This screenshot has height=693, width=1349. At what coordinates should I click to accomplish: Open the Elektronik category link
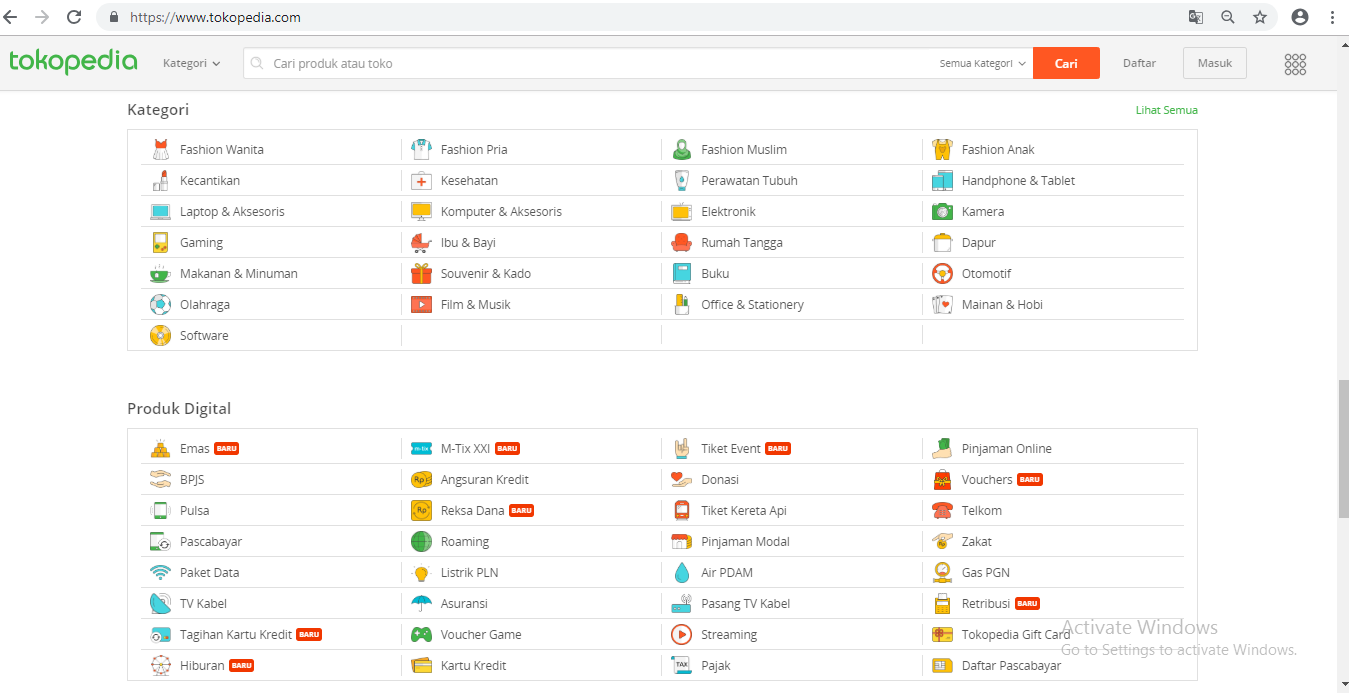point(728,212)
